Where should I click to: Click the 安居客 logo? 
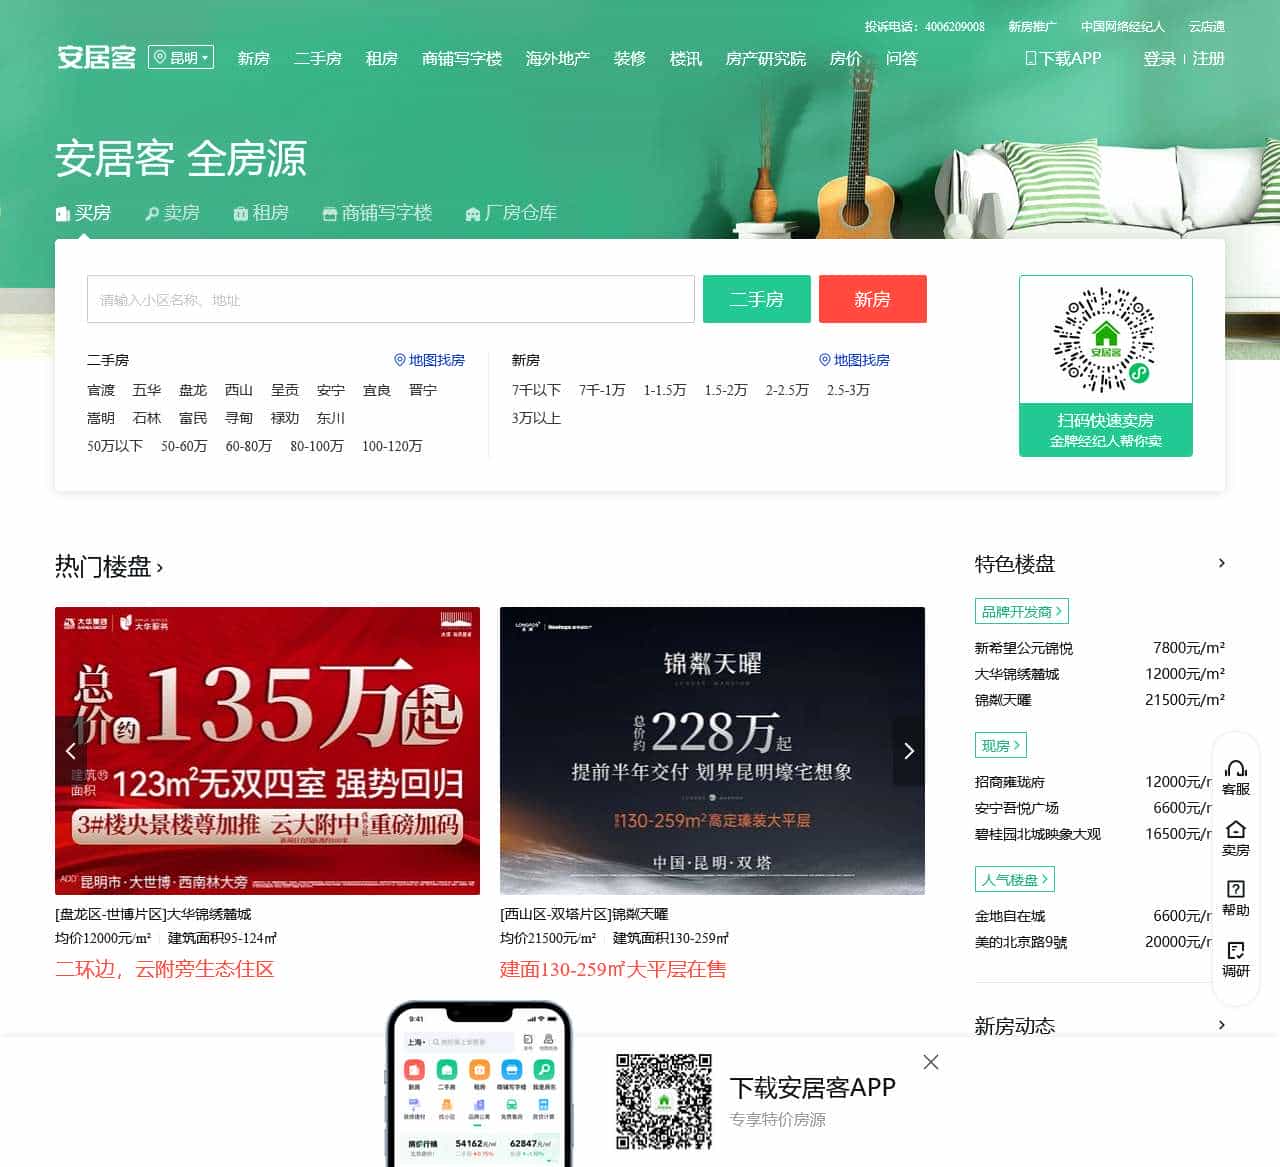point(96,57)
